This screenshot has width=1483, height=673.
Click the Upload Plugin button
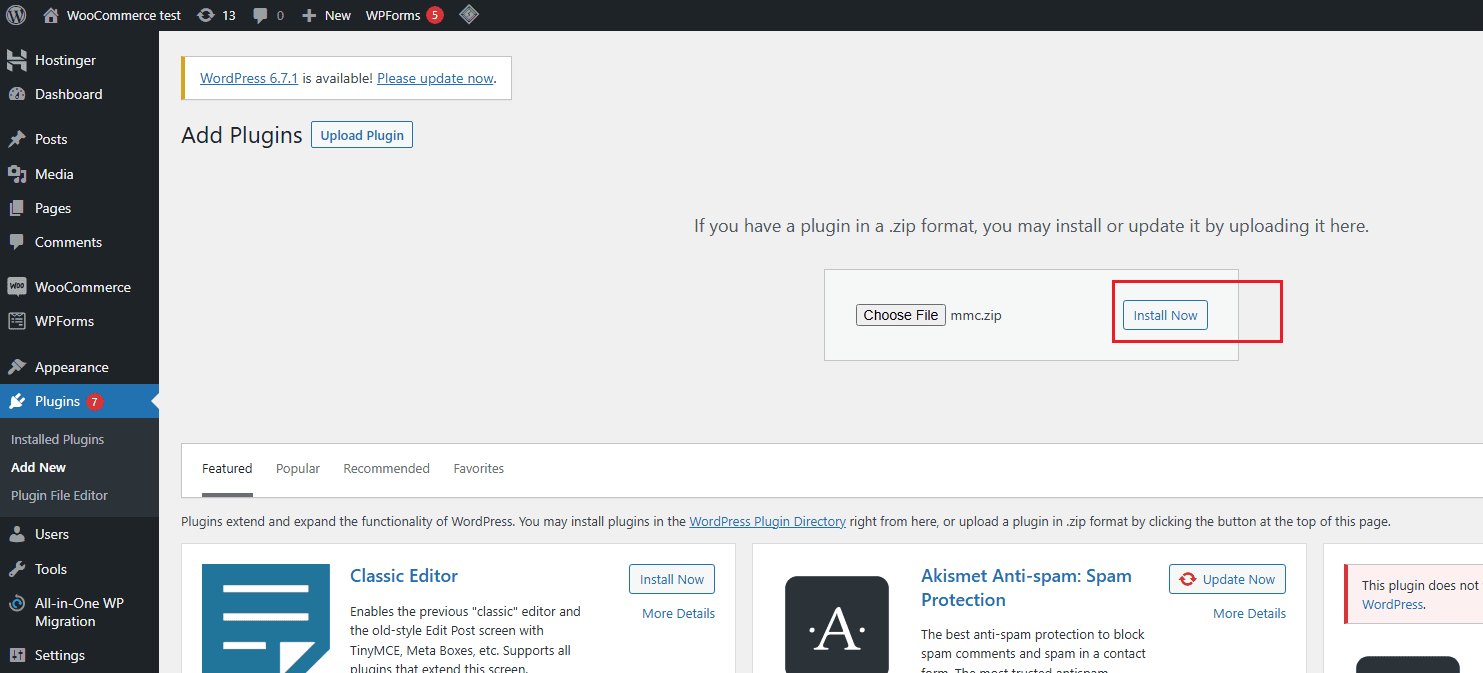(x=362, y=135)
